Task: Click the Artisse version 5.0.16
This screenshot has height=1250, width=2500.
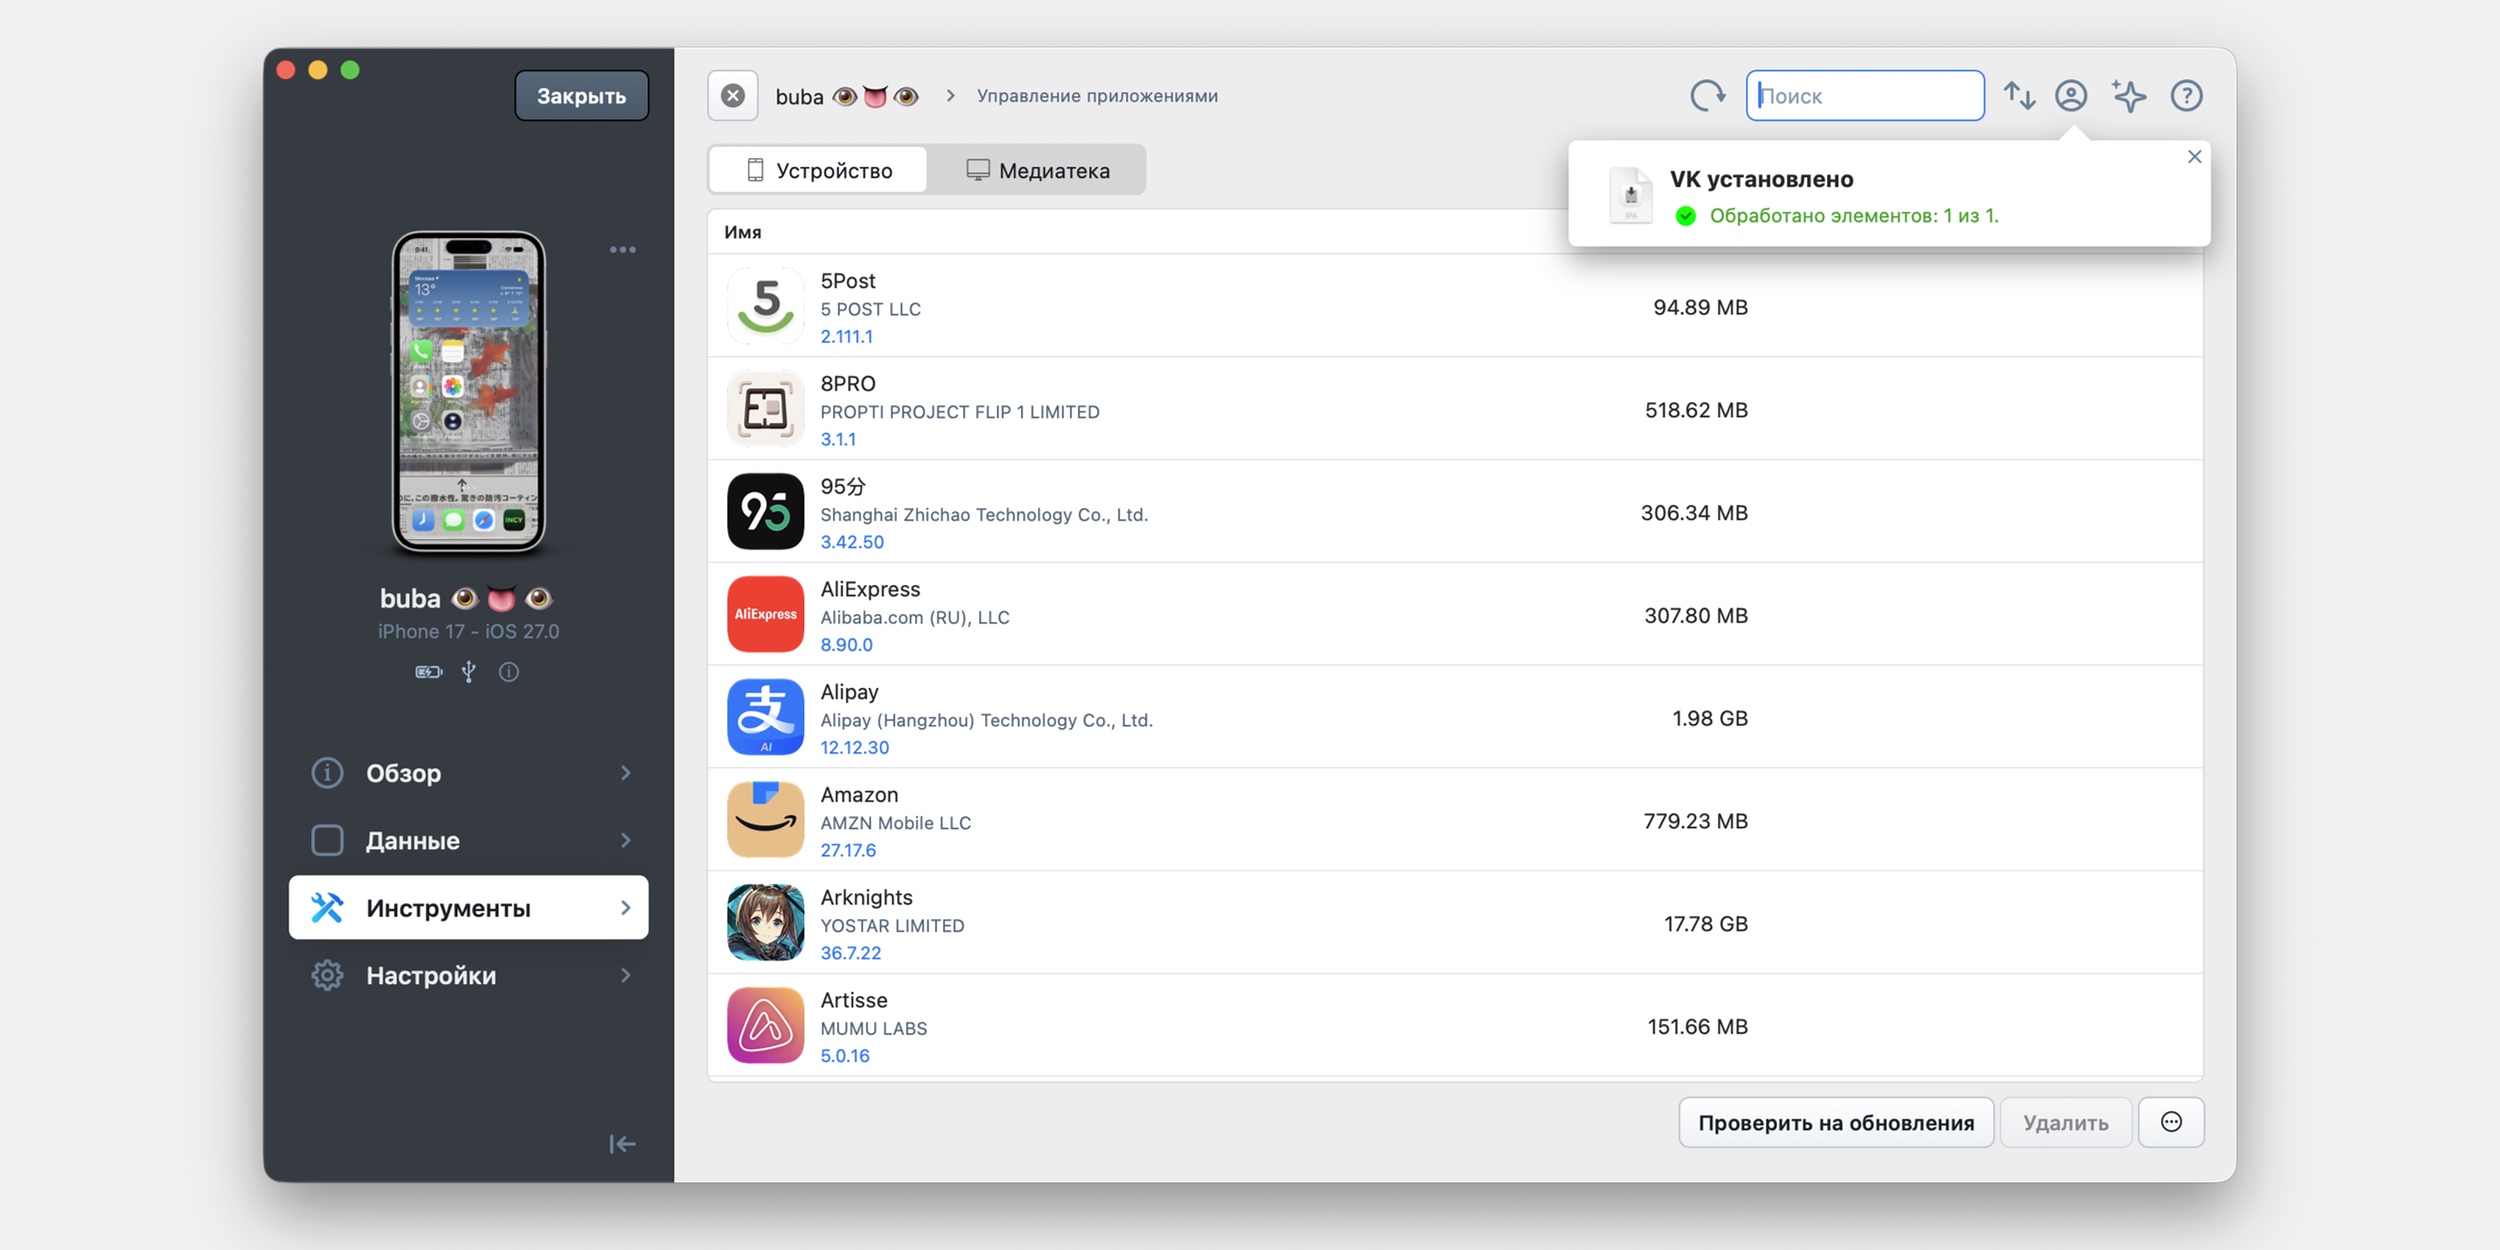Action: click(x=845, y=1056)
